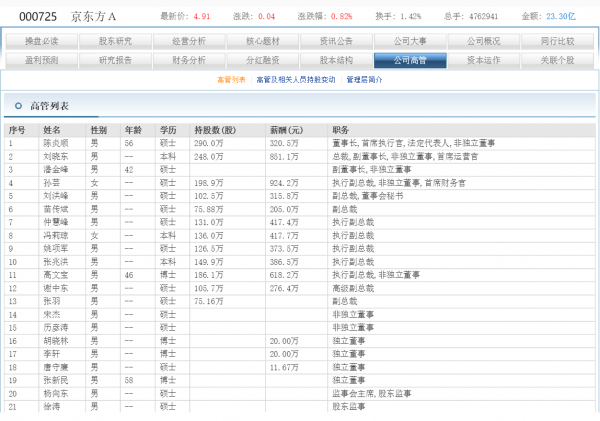This screenshot has height=421, width=600.
Task: Click the circle icon beside 高管列表 heading
Action: (x=18, y=106)
